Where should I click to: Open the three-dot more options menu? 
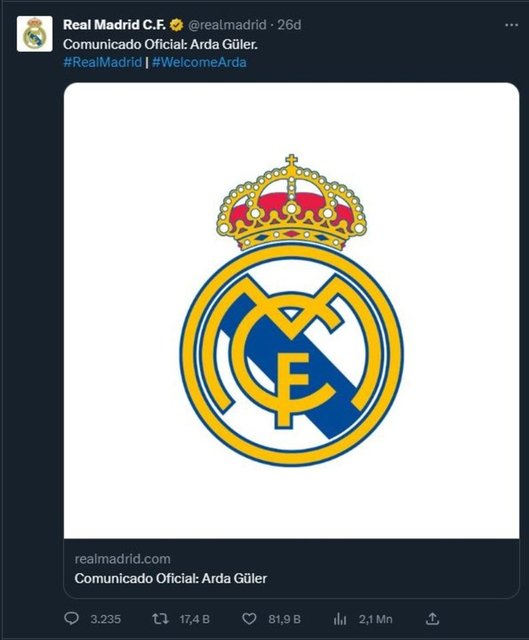(x=511, y=25)
